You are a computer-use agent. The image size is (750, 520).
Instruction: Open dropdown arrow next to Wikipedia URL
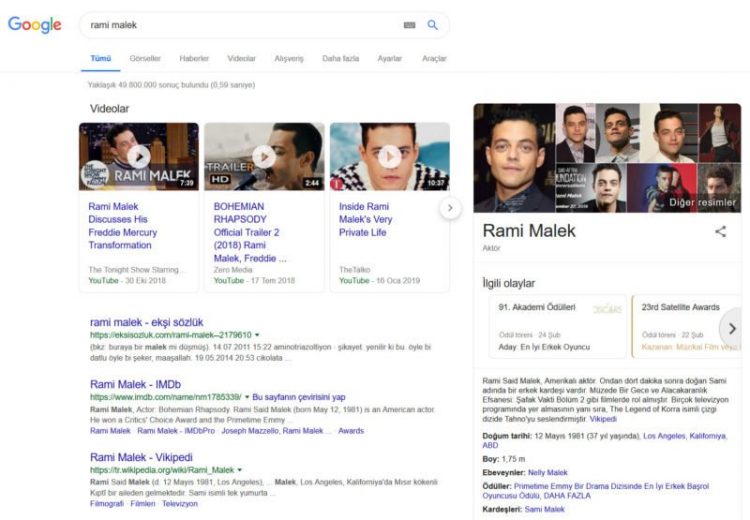click(240, 470)
